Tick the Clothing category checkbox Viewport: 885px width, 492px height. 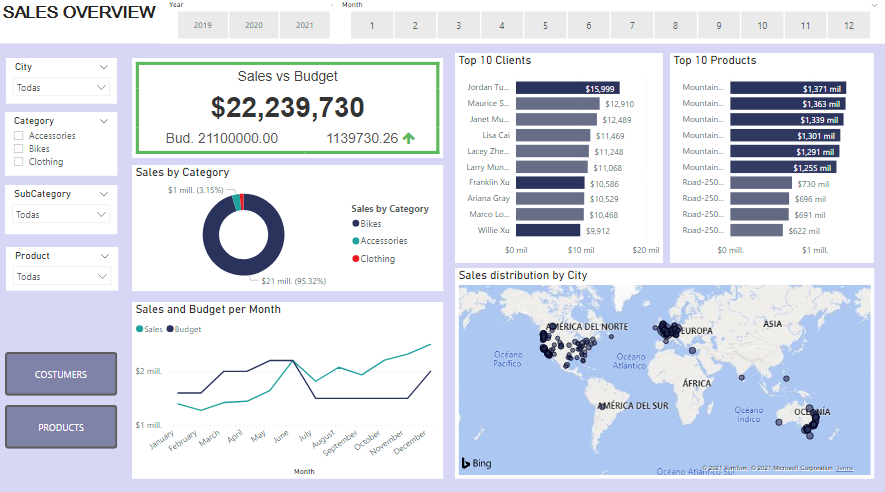point(19,162)
